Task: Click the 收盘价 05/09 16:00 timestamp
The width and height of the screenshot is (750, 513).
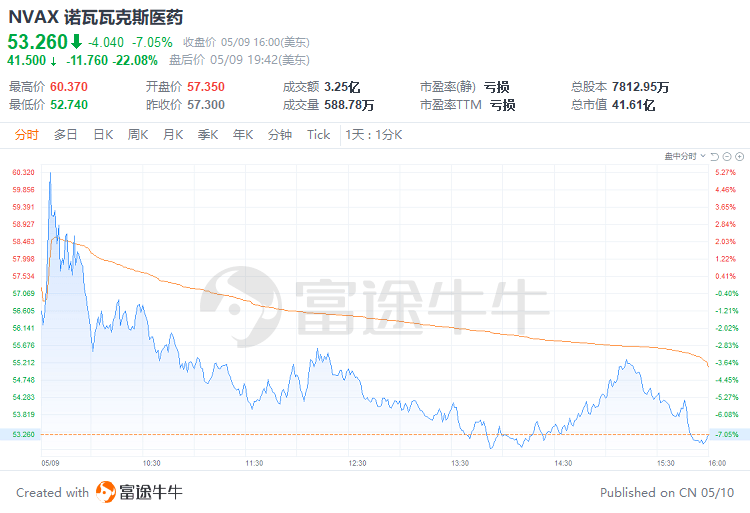Action: [x=246, y=42]
